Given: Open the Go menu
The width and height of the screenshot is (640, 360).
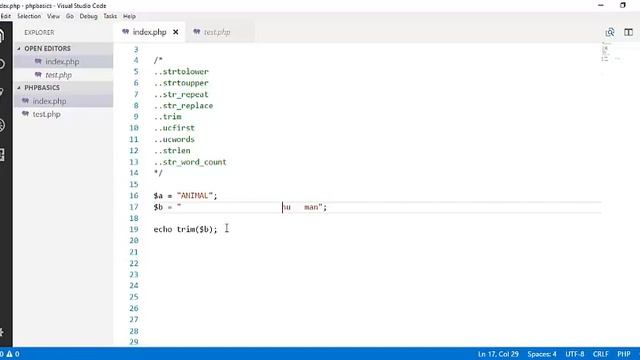Looking at the screenshot, I should point(70,16).
